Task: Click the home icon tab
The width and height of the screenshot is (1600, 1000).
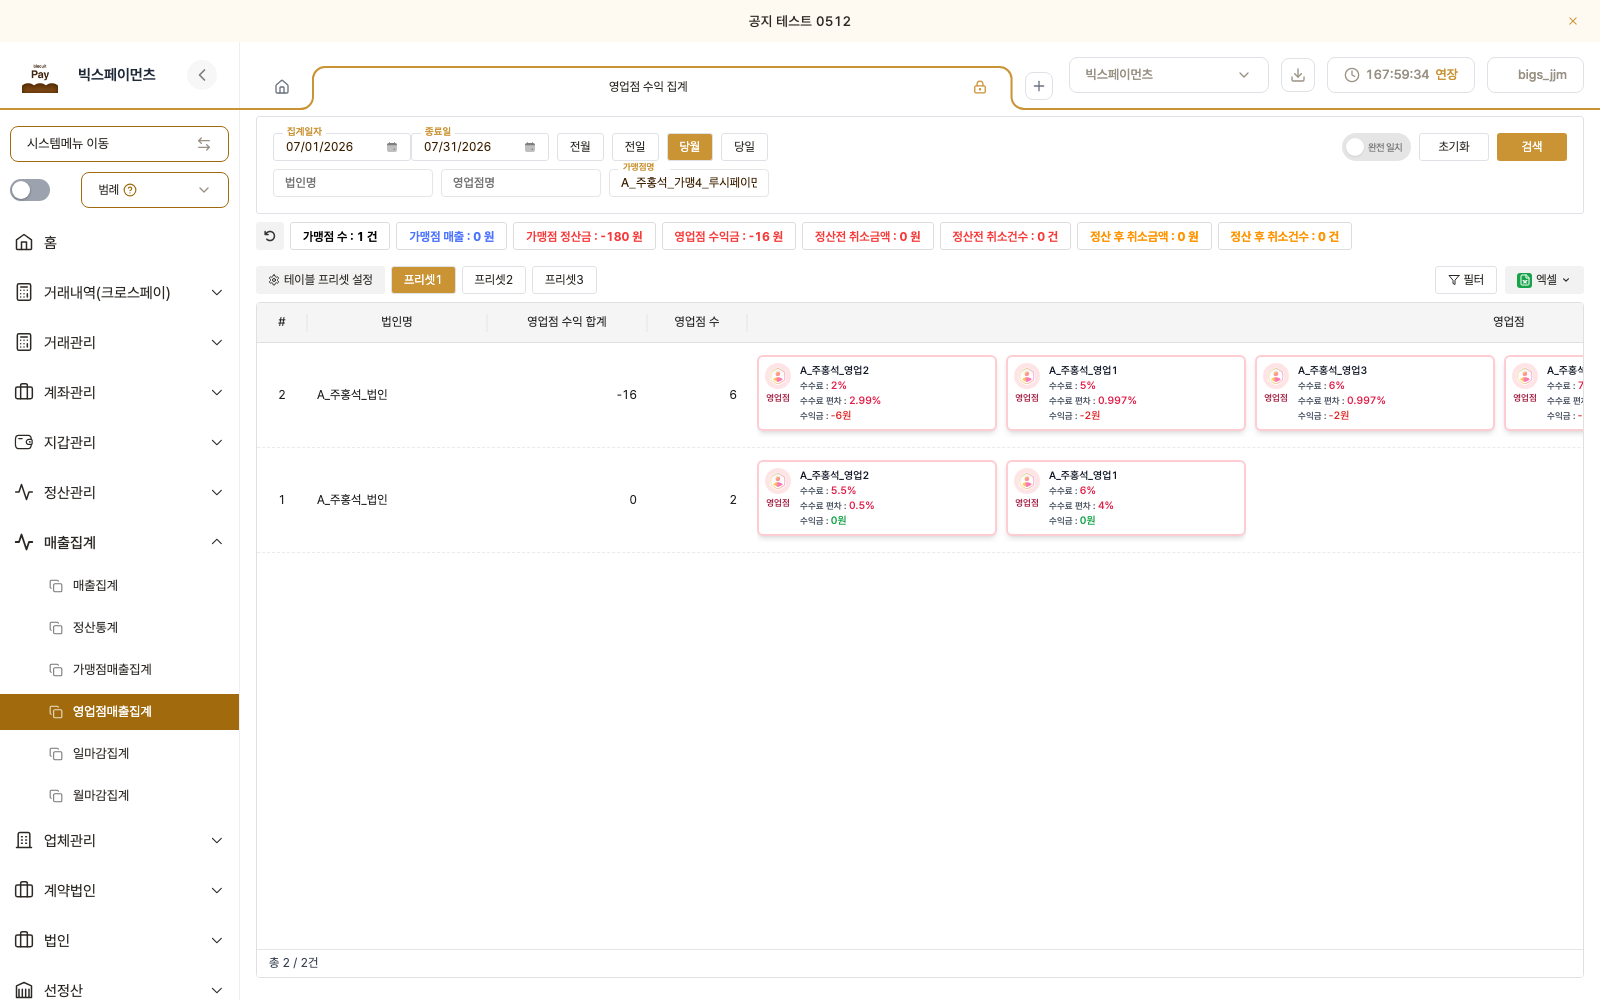Action: 282,87
